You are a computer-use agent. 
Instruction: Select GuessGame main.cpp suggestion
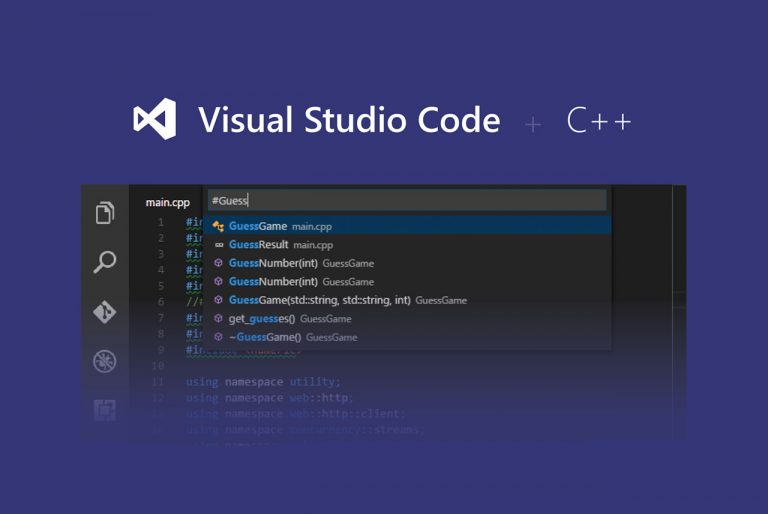407,226
